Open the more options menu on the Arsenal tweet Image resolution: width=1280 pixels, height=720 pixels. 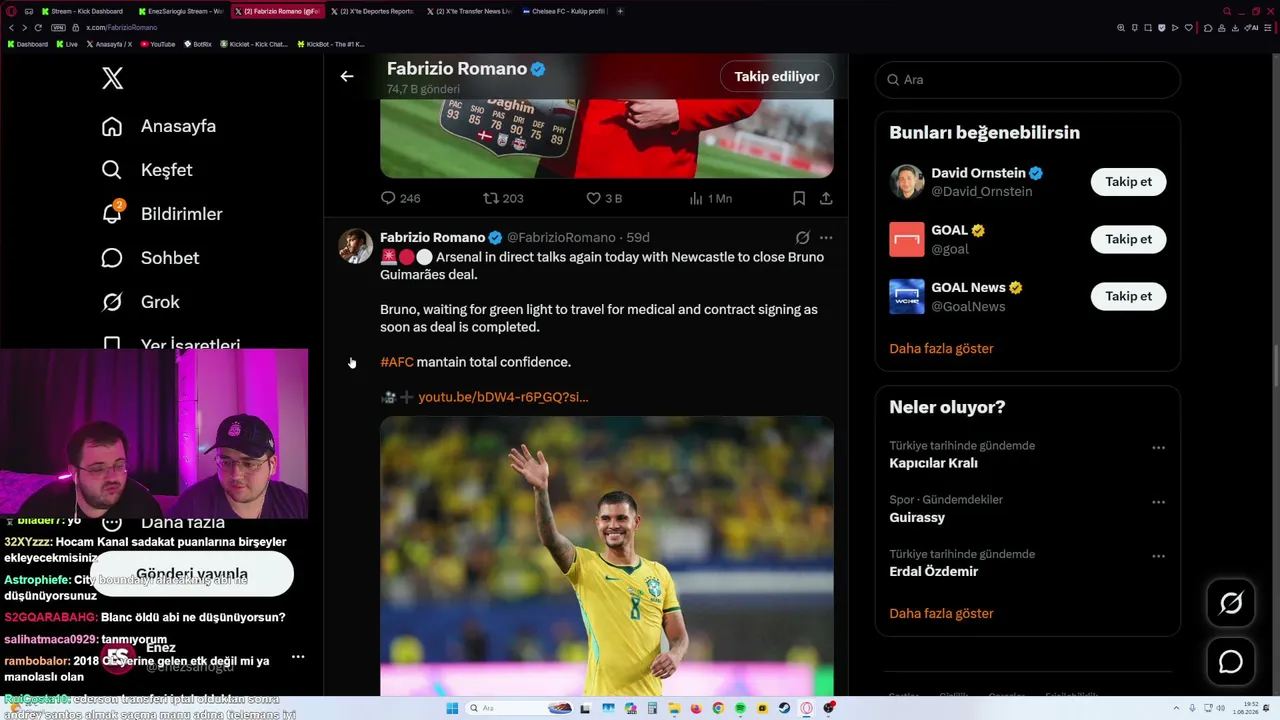826,238
